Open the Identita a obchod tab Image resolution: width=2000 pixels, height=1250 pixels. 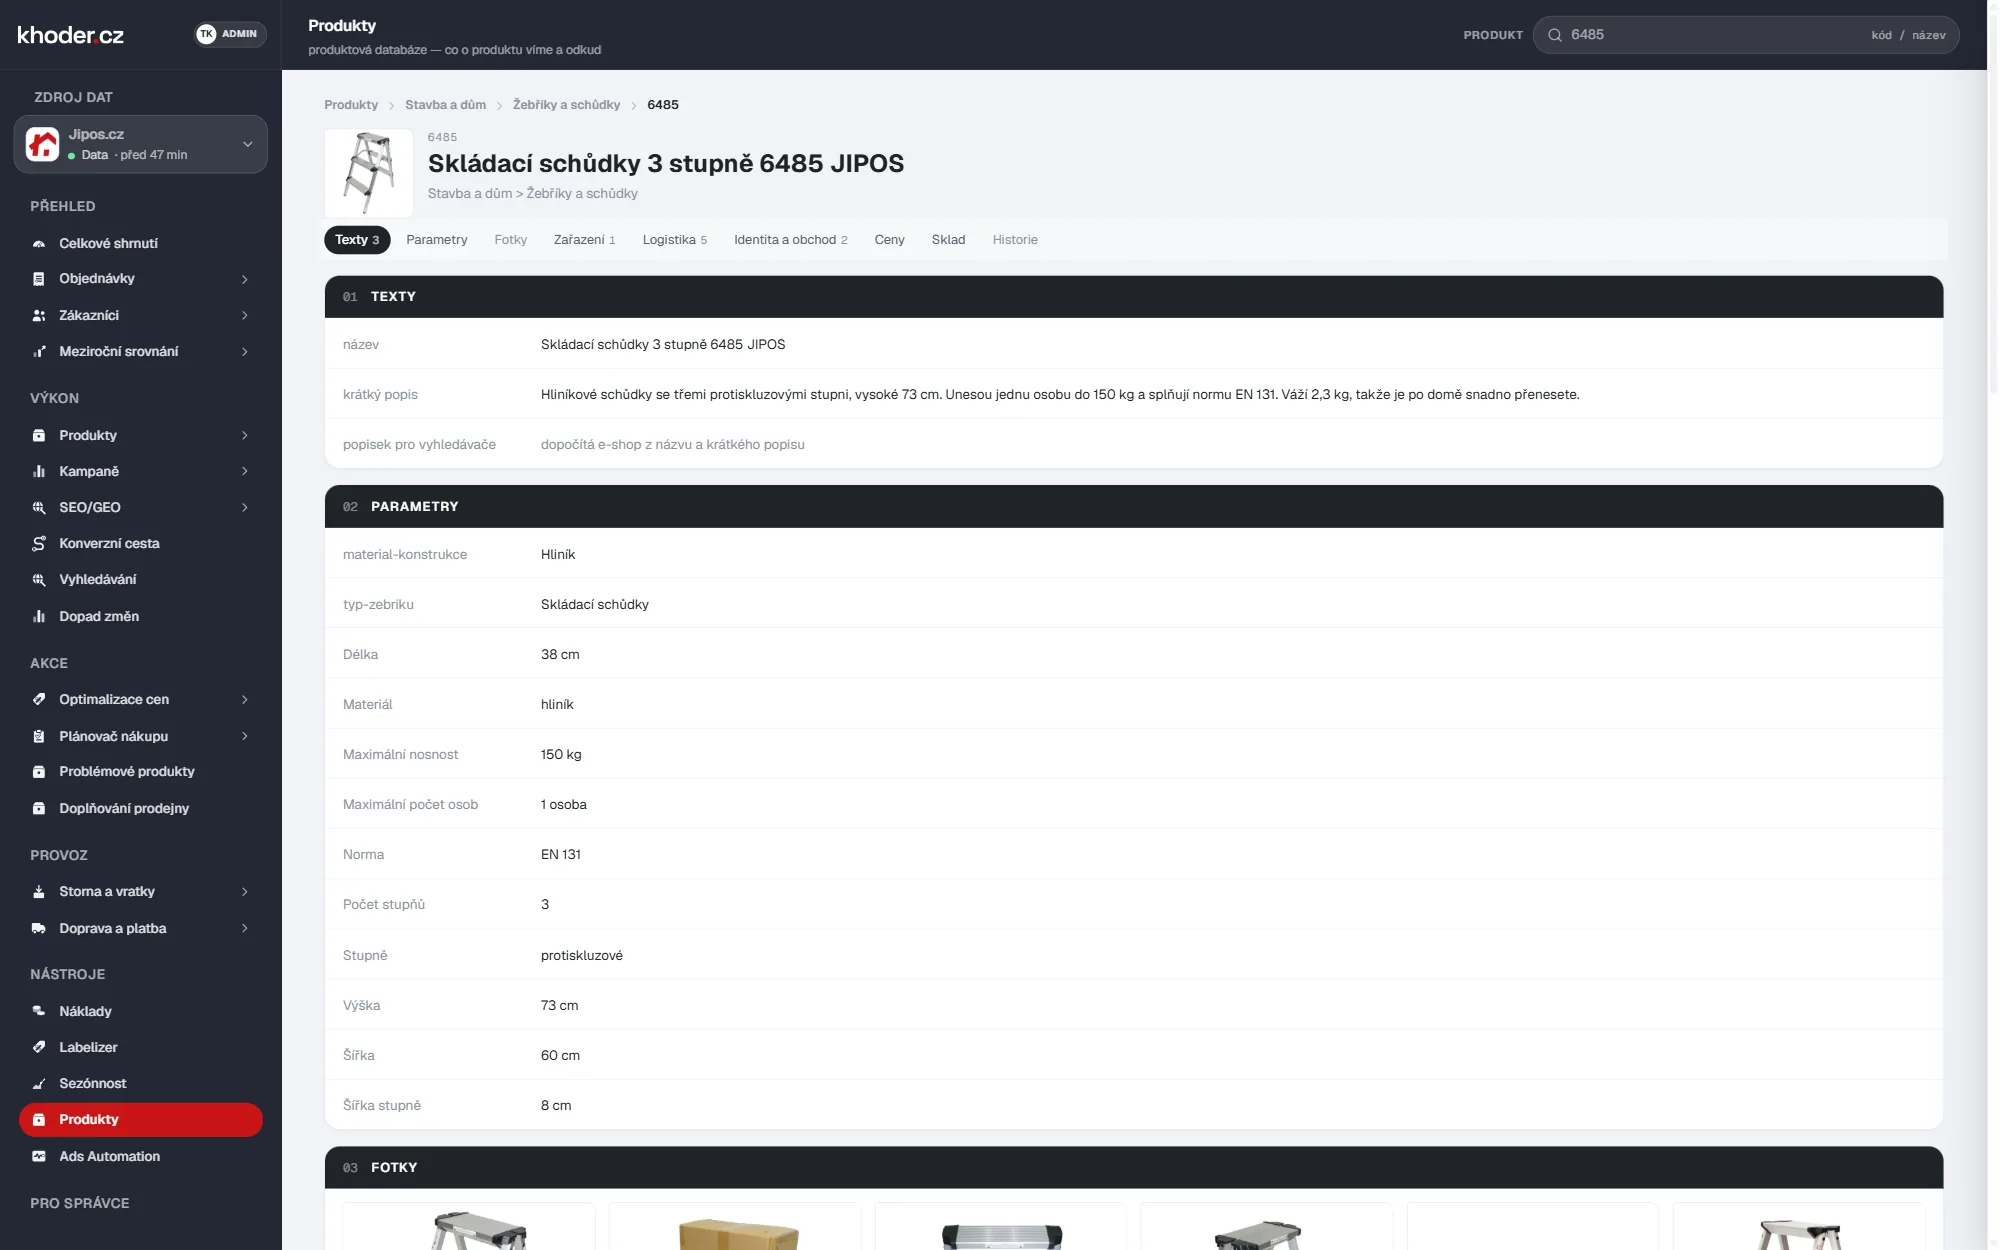coord(791,240)
